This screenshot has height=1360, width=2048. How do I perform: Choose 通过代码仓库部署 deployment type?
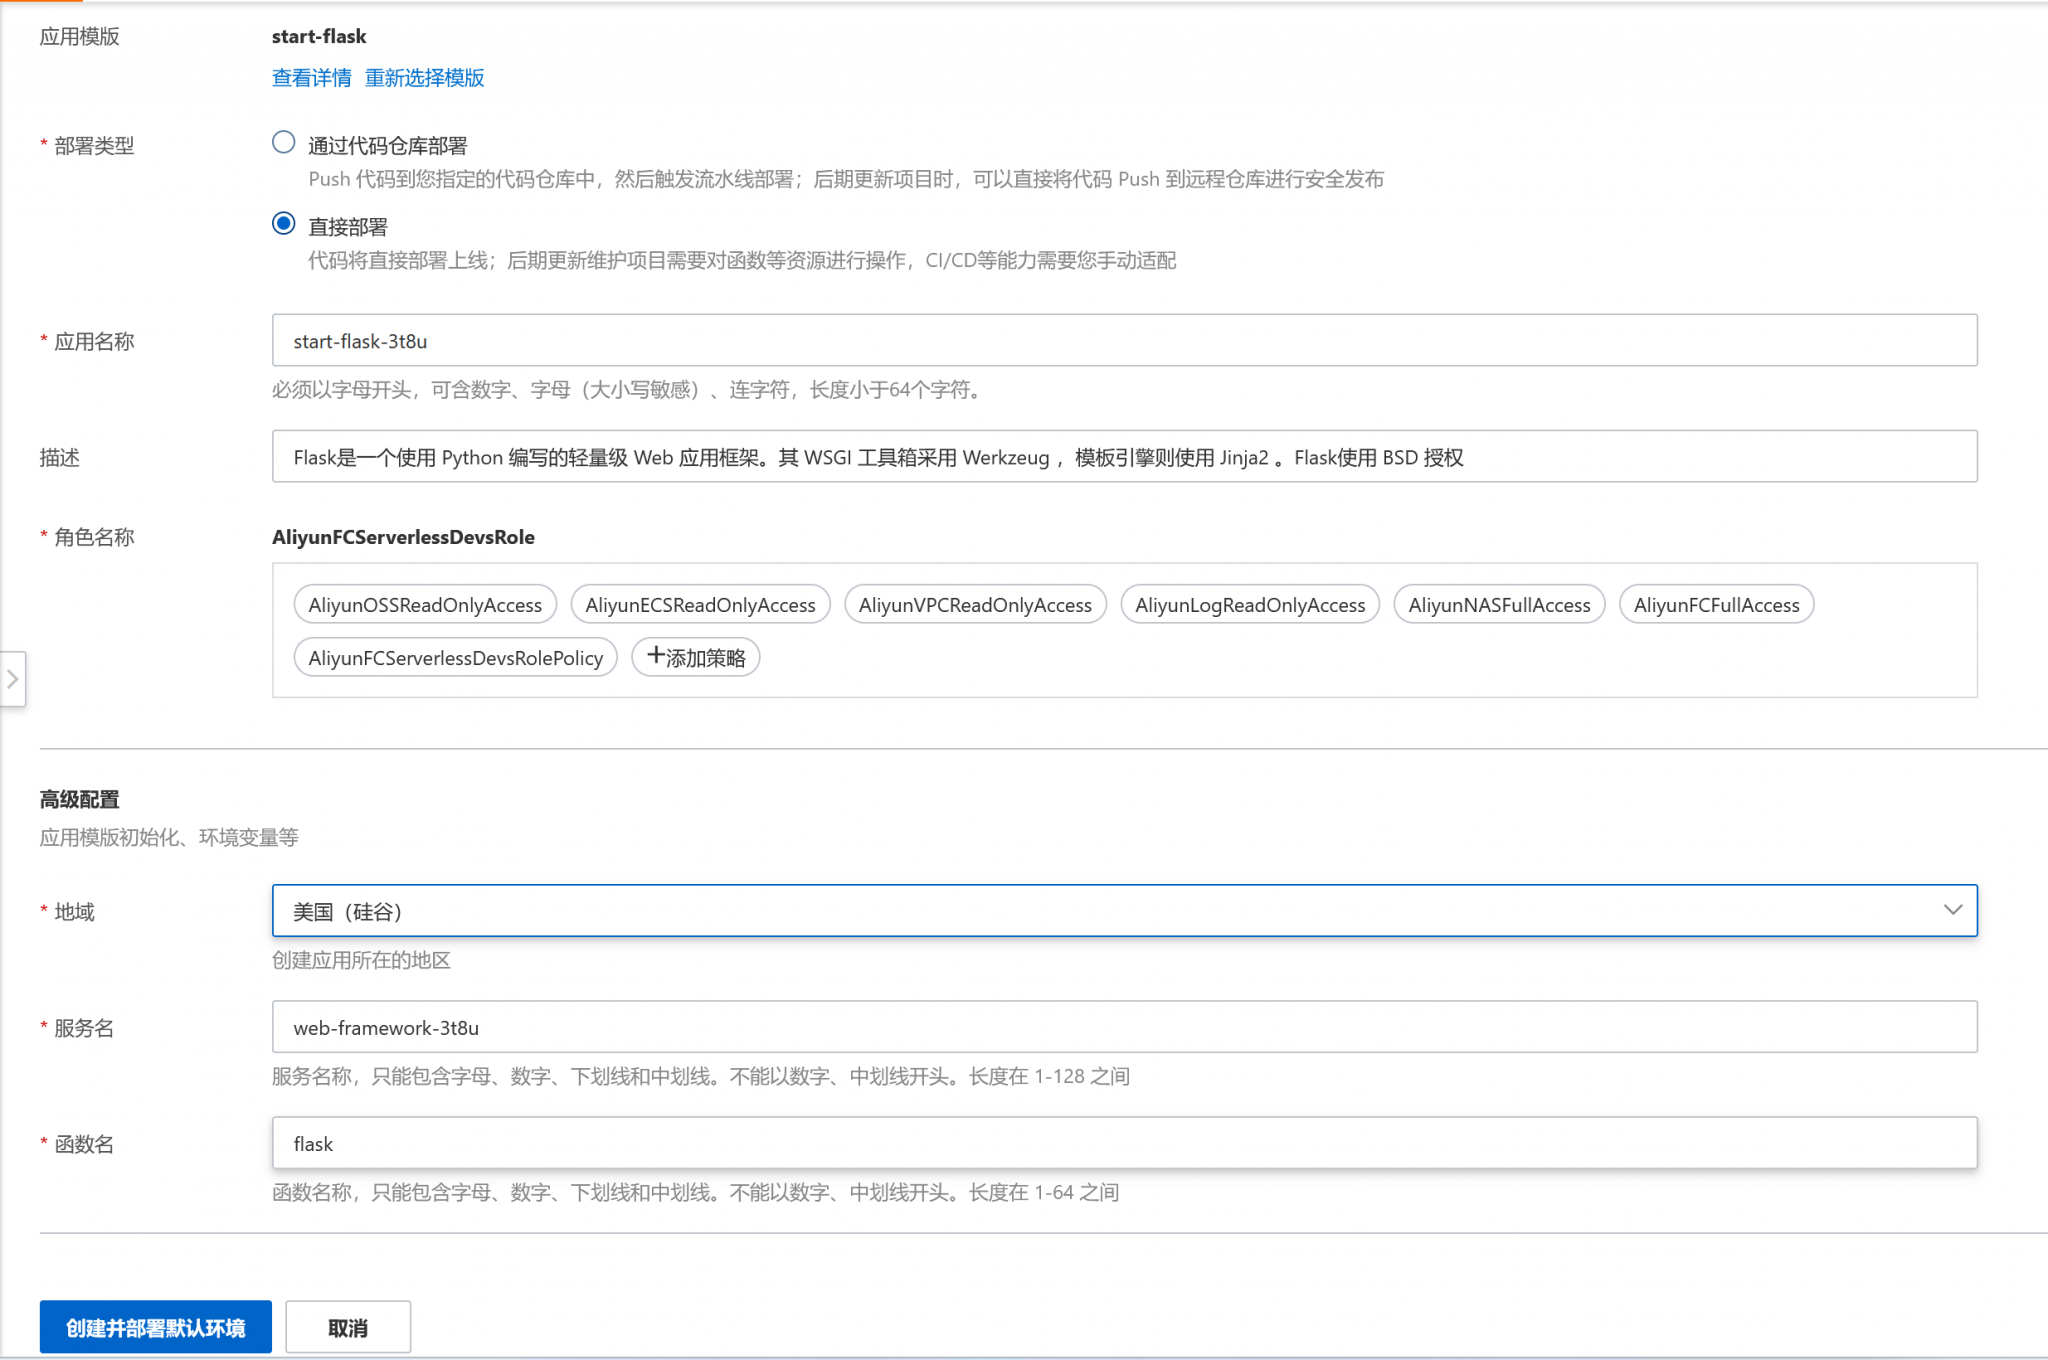284,143
